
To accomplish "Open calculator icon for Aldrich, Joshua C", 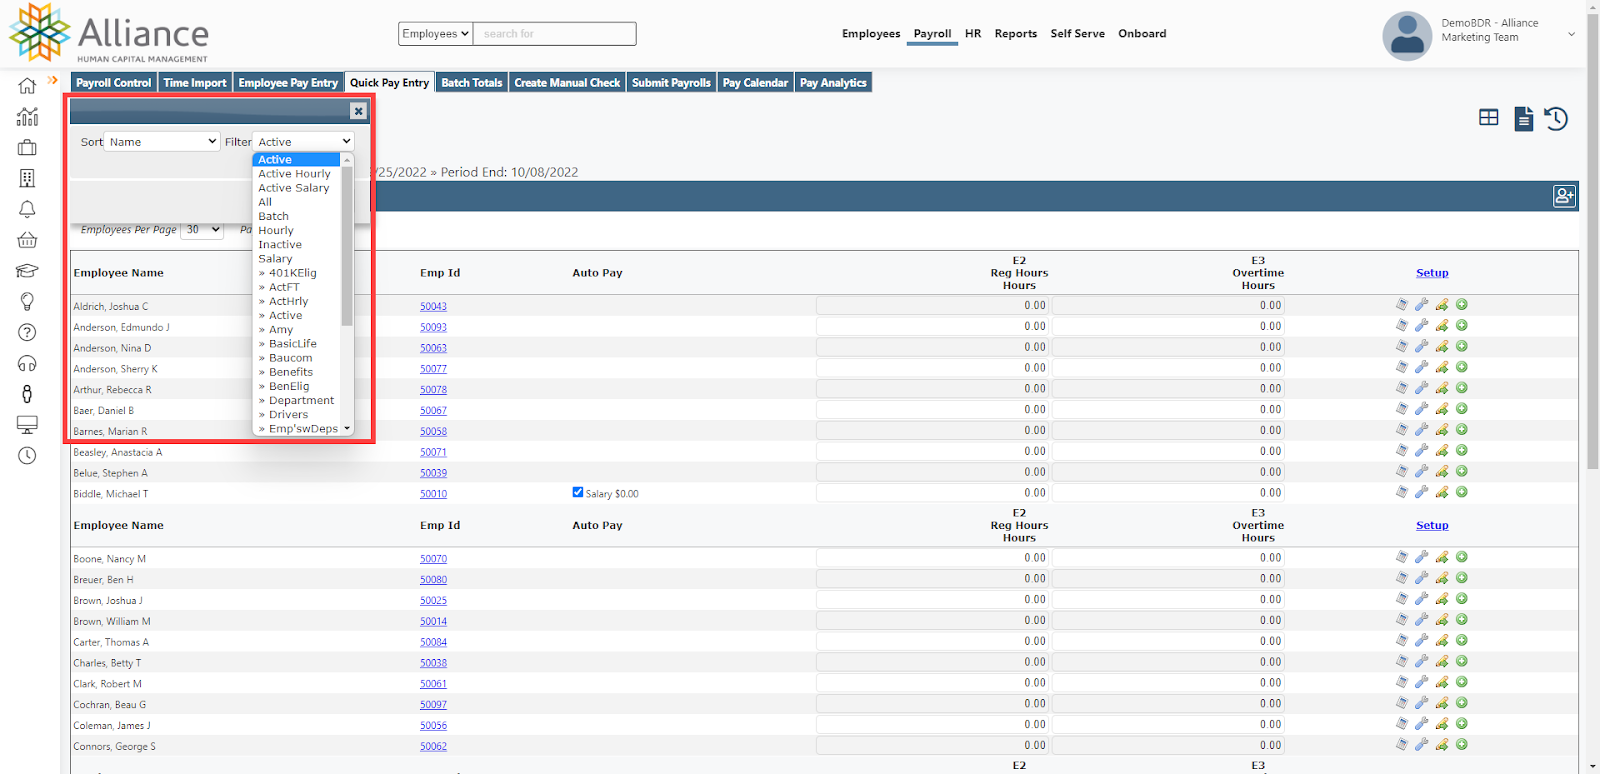I will pos(1402,305).
